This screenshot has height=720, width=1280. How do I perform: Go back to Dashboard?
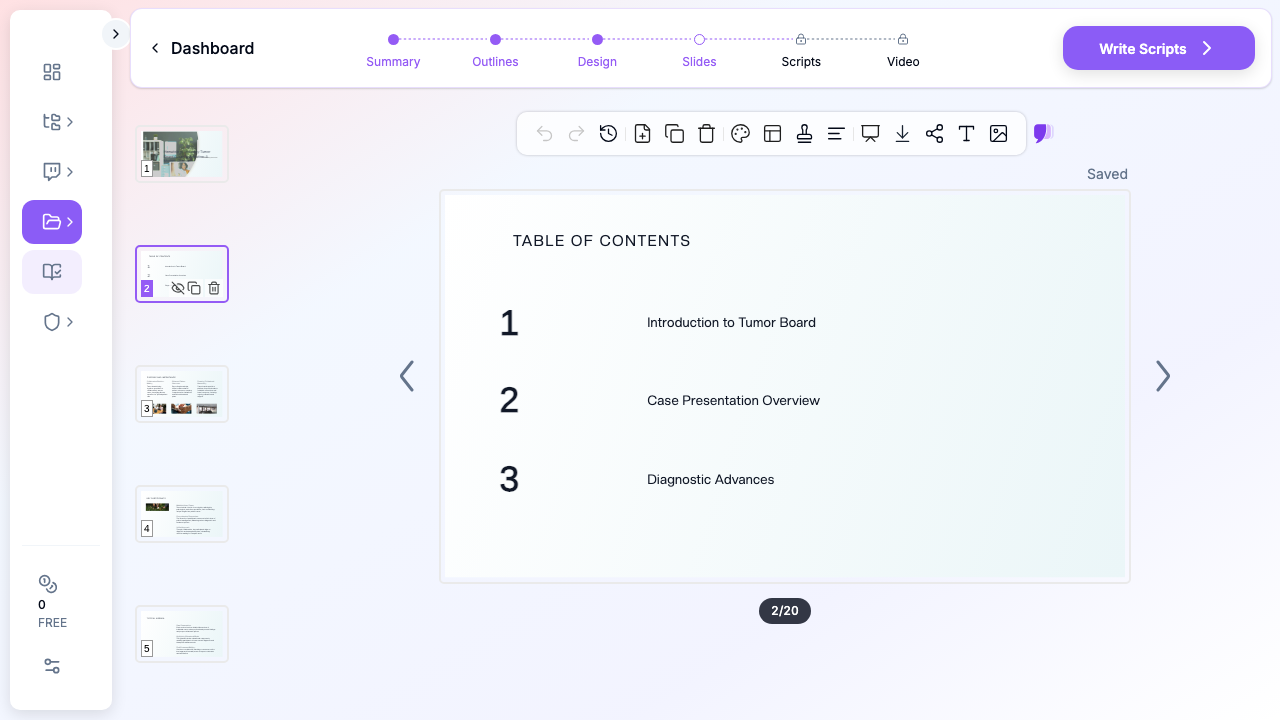point(202,48)
